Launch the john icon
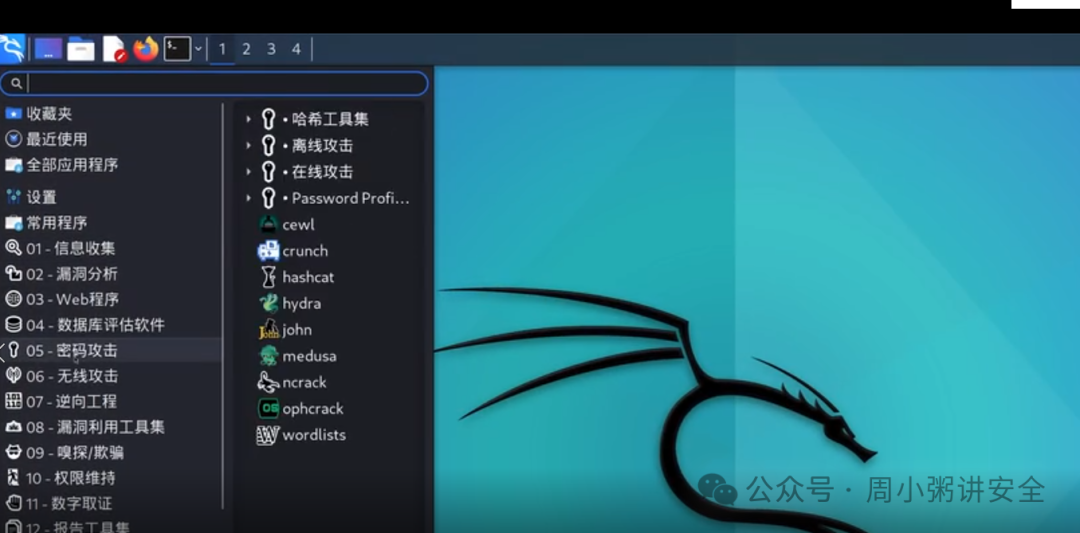The height and width of the screenshot is (533, 1080). point(268,330)
